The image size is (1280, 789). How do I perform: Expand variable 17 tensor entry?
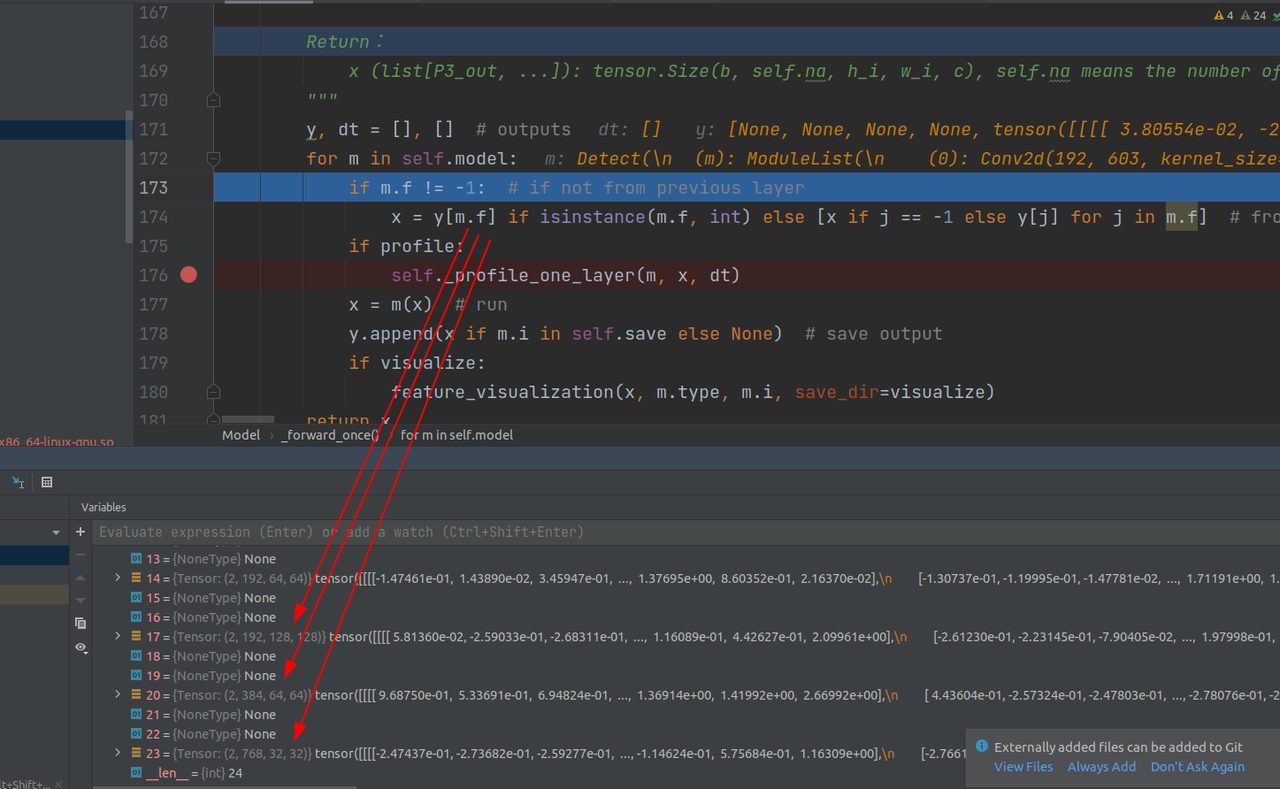click(x=118, y=636)
